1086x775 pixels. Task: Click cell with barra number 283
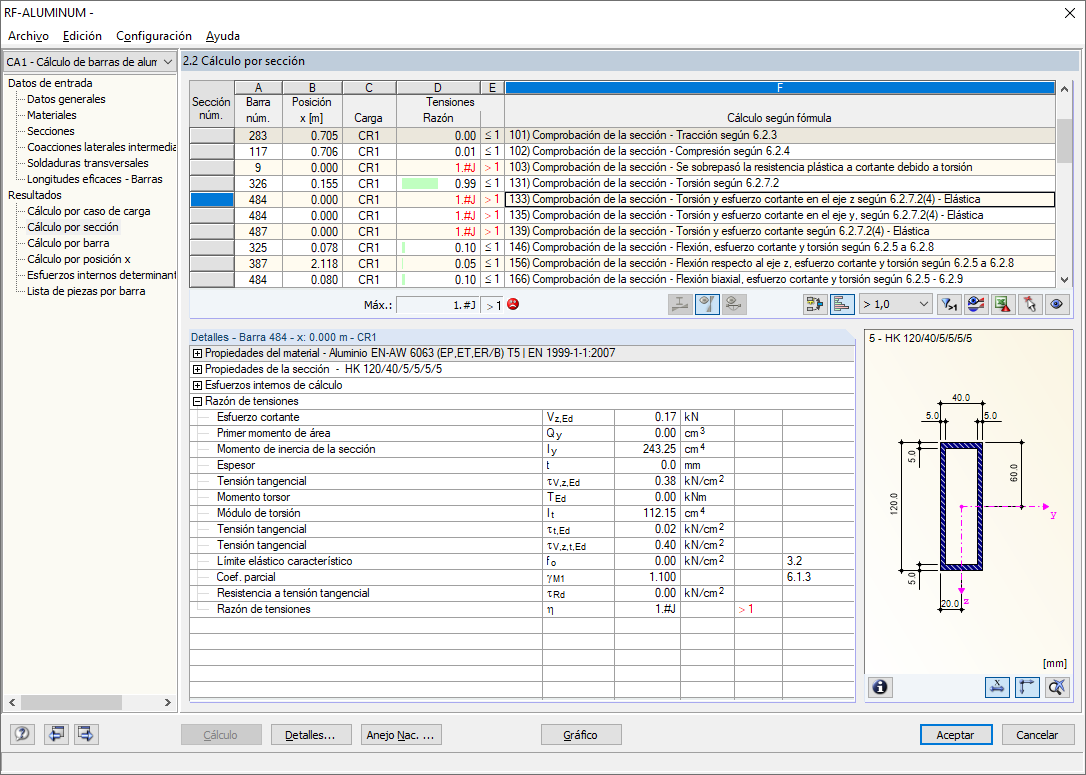258,136
